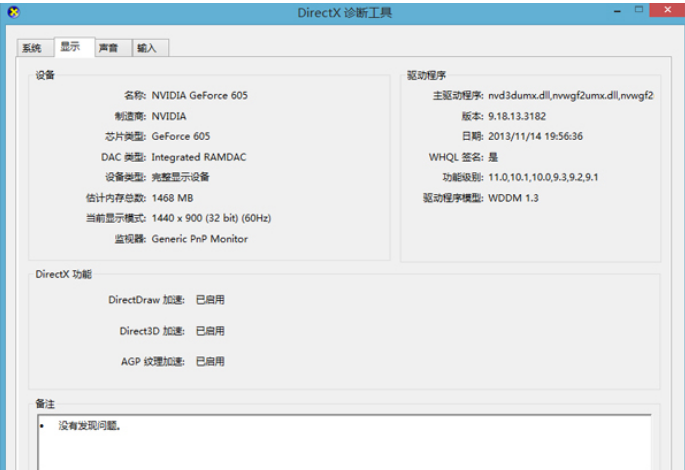Click the 主驱动程序 label
This screenshot has height=470, width=685.
tap(458, 96)
